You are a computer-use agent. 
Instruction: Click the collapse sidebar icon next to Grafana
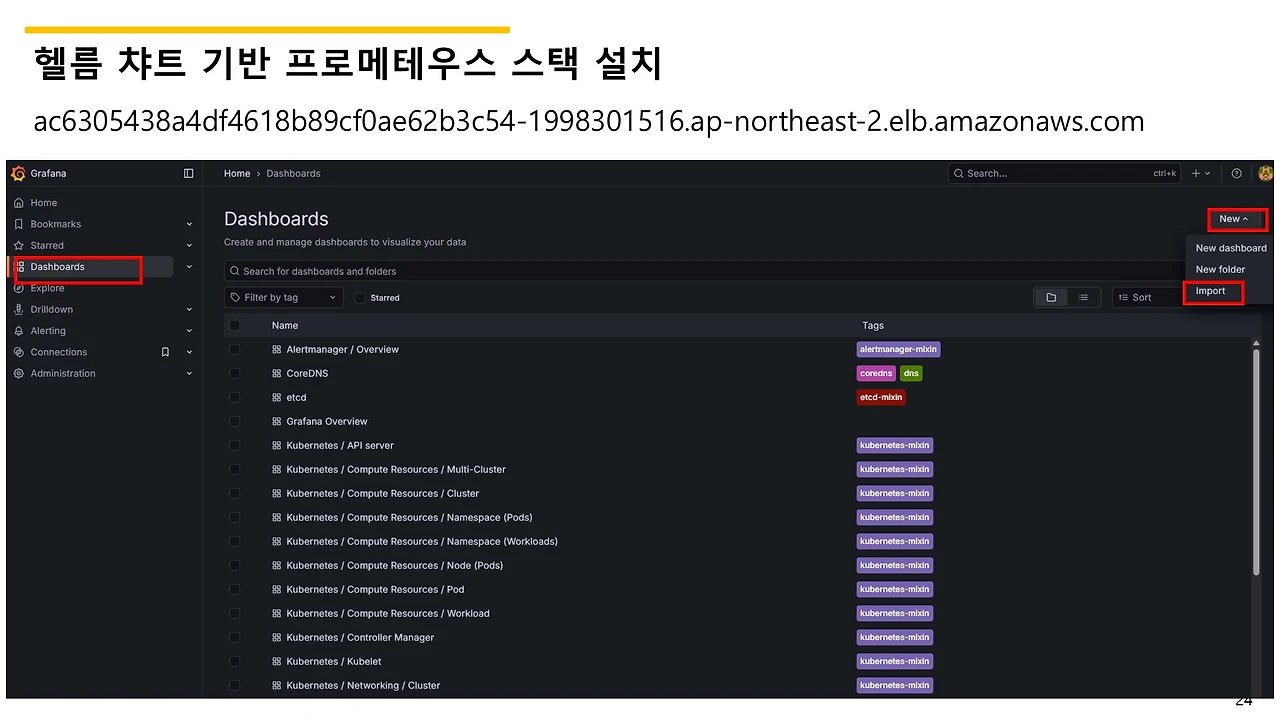tap(189, 172)
